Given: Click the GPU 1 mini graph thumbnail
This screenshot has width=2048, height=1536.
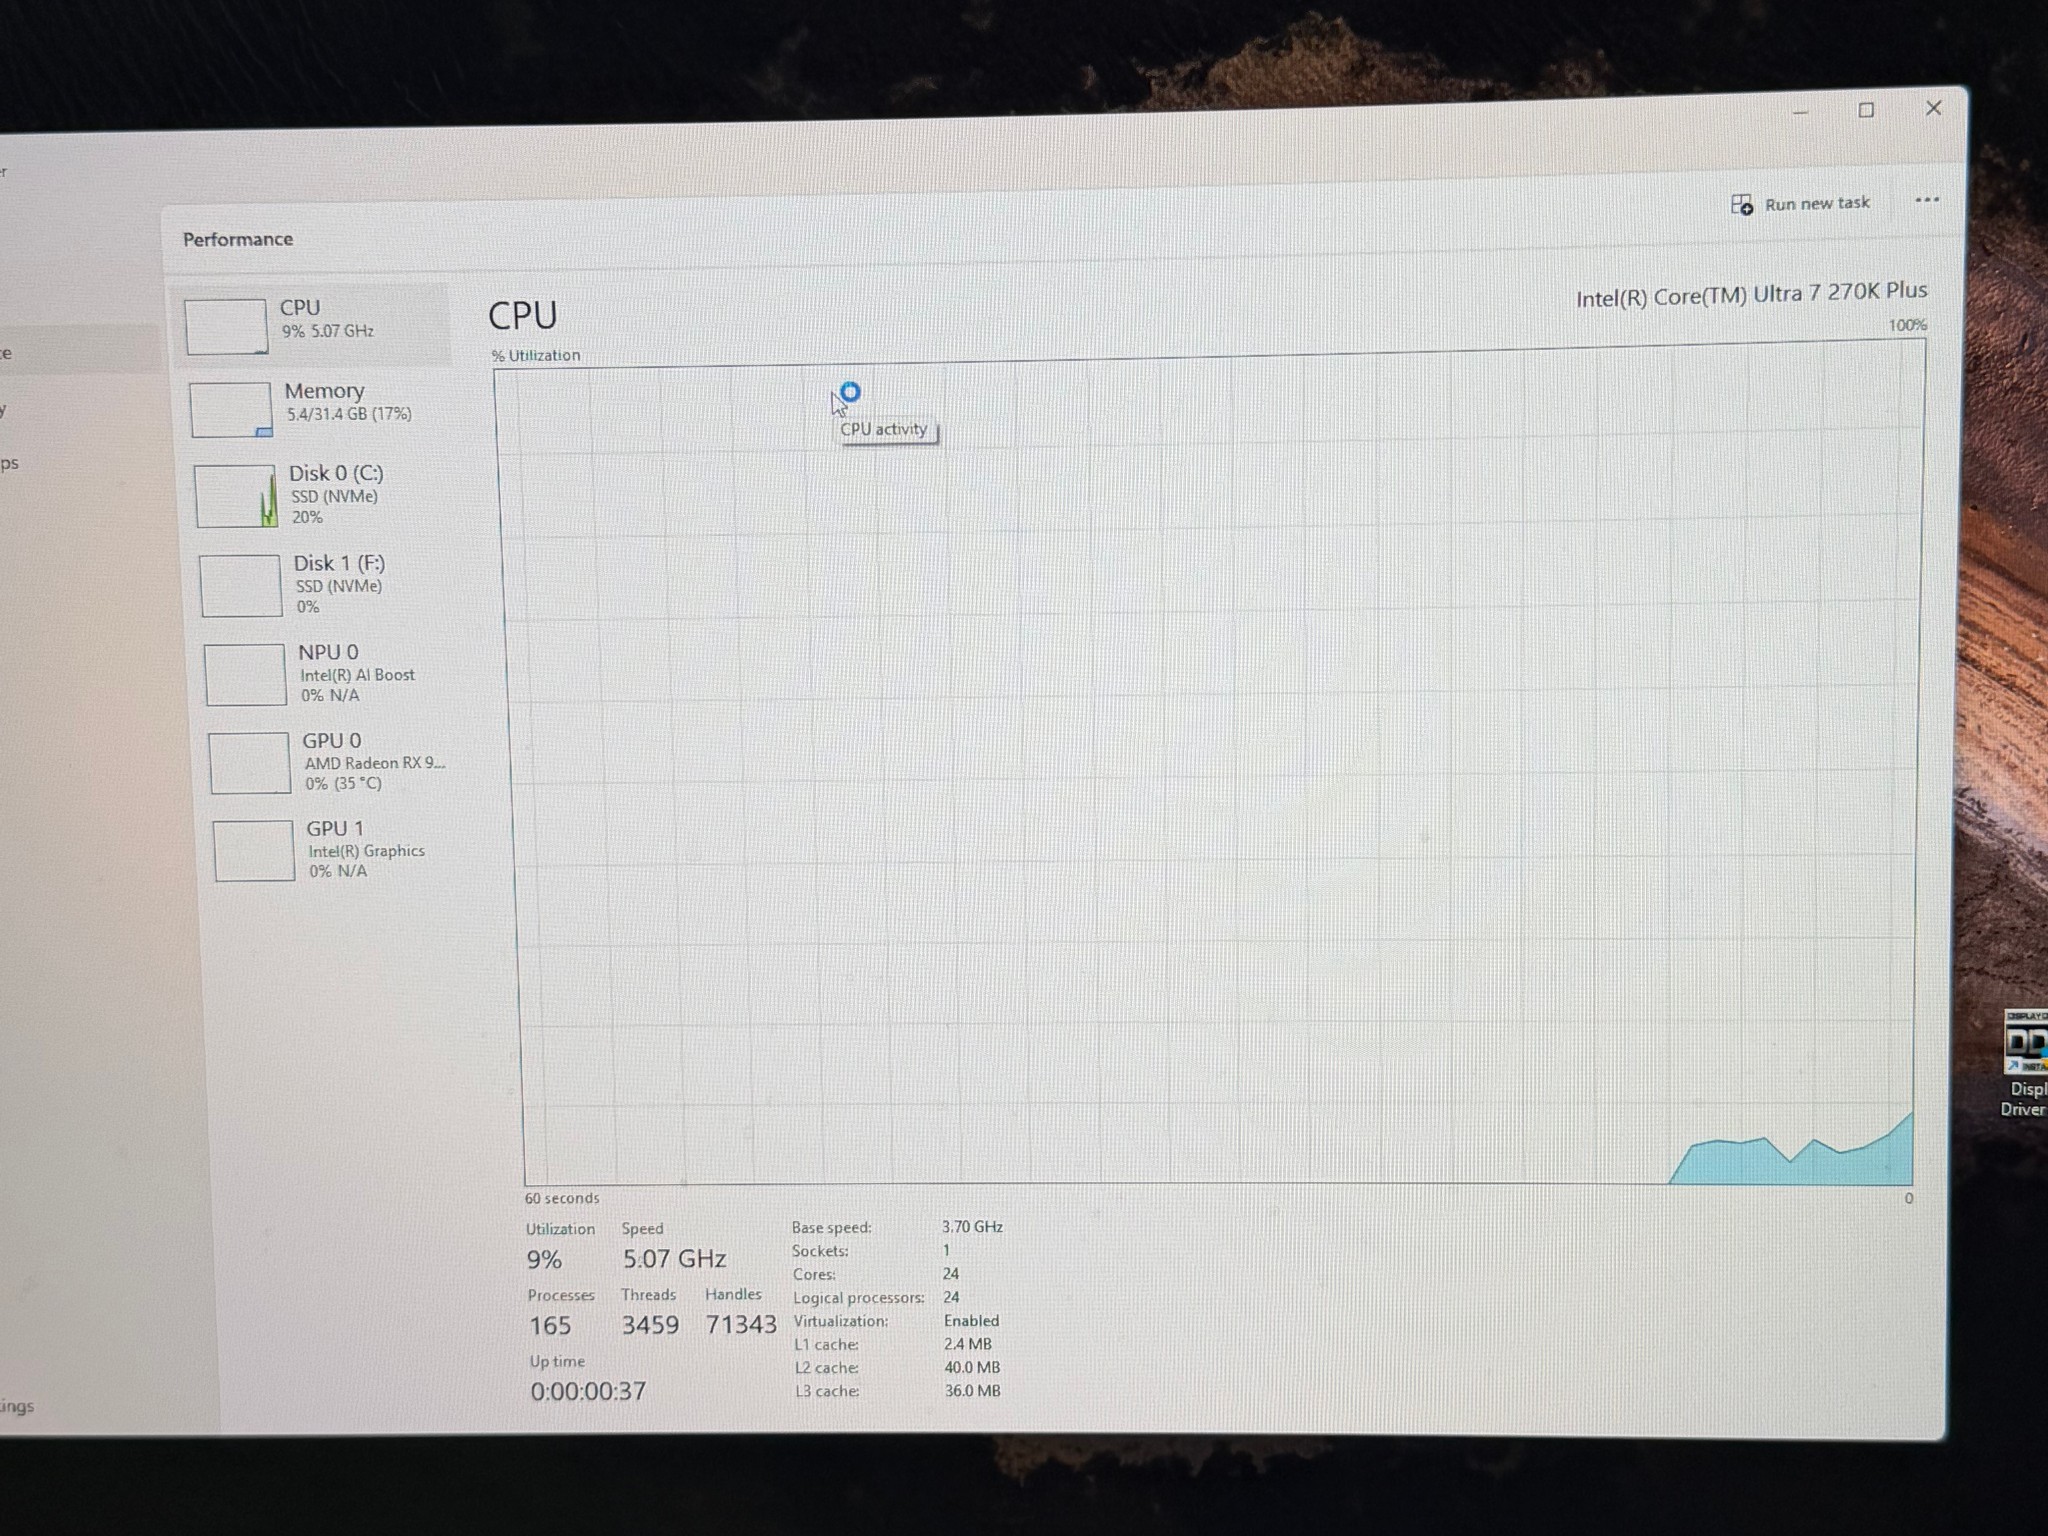Looking at the screenshot, I should 253,851.
